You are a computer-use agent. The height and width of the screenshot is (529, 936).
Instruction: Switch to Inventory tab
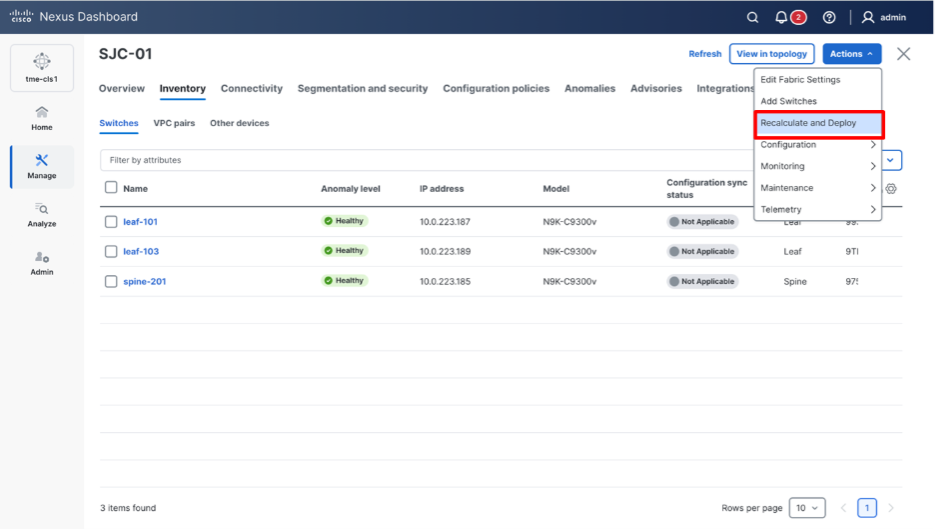point(183,88)
